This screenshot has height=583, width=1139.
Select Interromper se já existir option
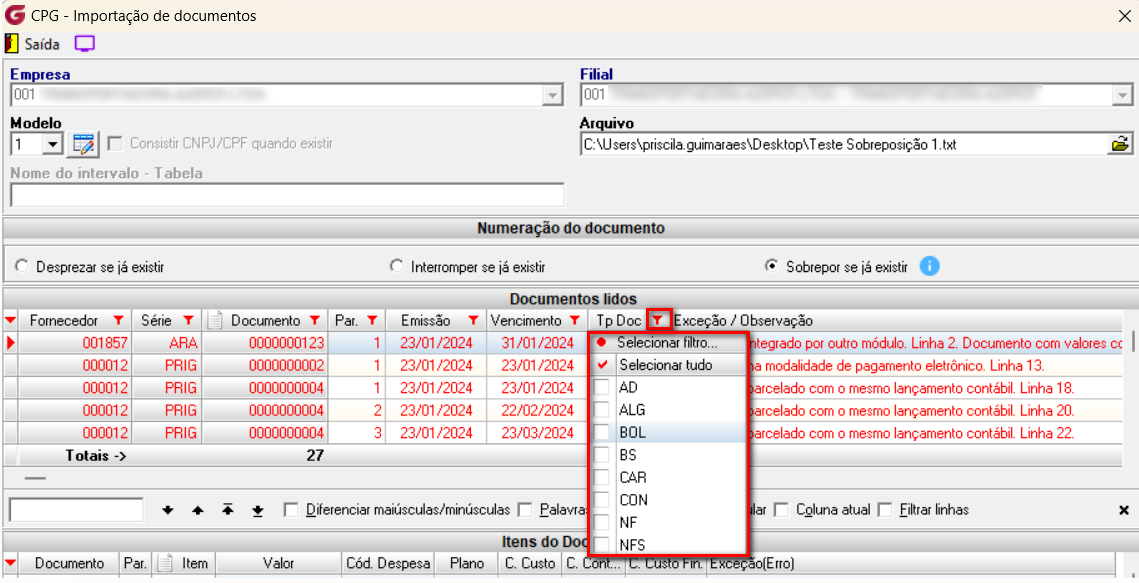[396, 266]
